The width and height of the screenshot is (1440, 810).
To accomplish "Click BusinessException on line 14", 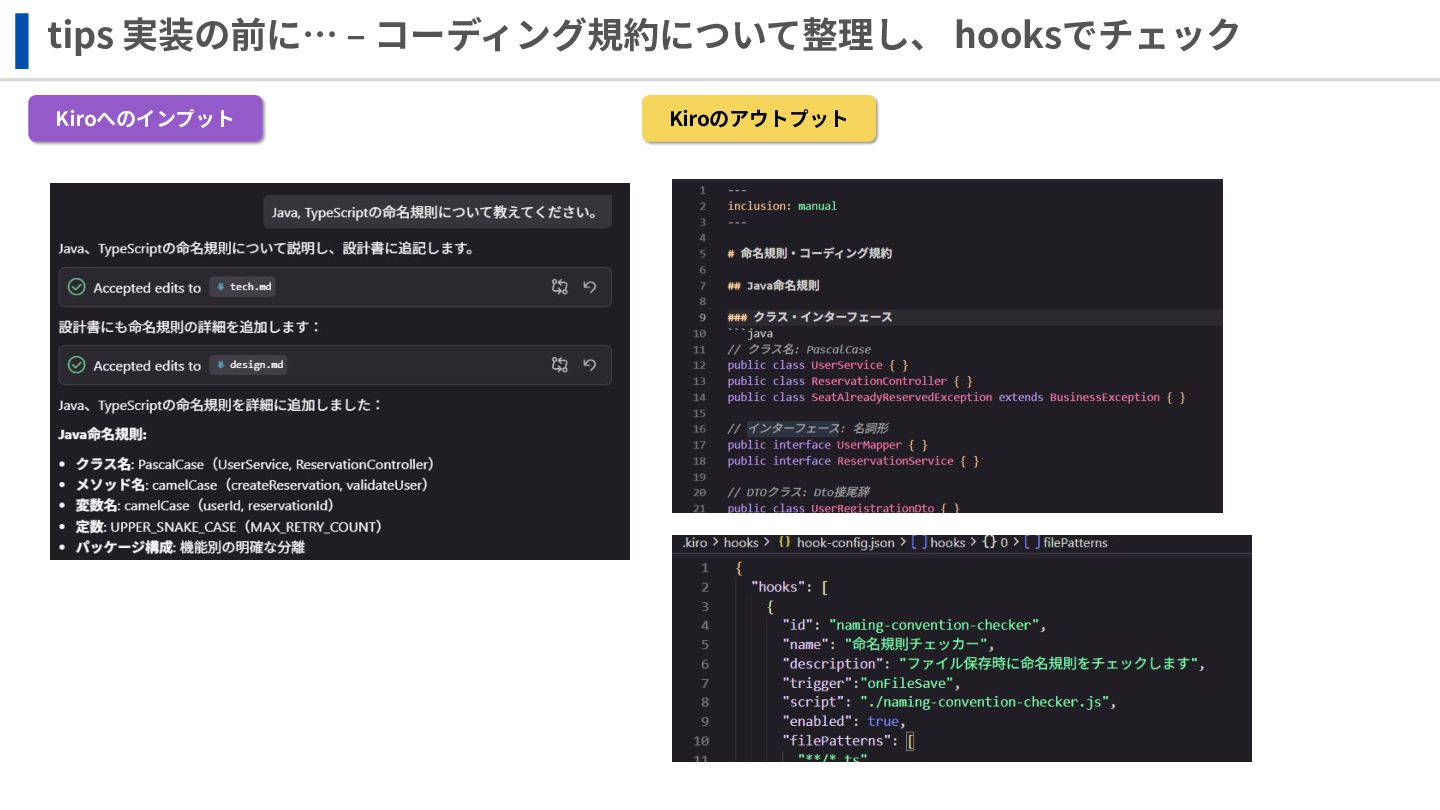I will tap(1104, 397).
